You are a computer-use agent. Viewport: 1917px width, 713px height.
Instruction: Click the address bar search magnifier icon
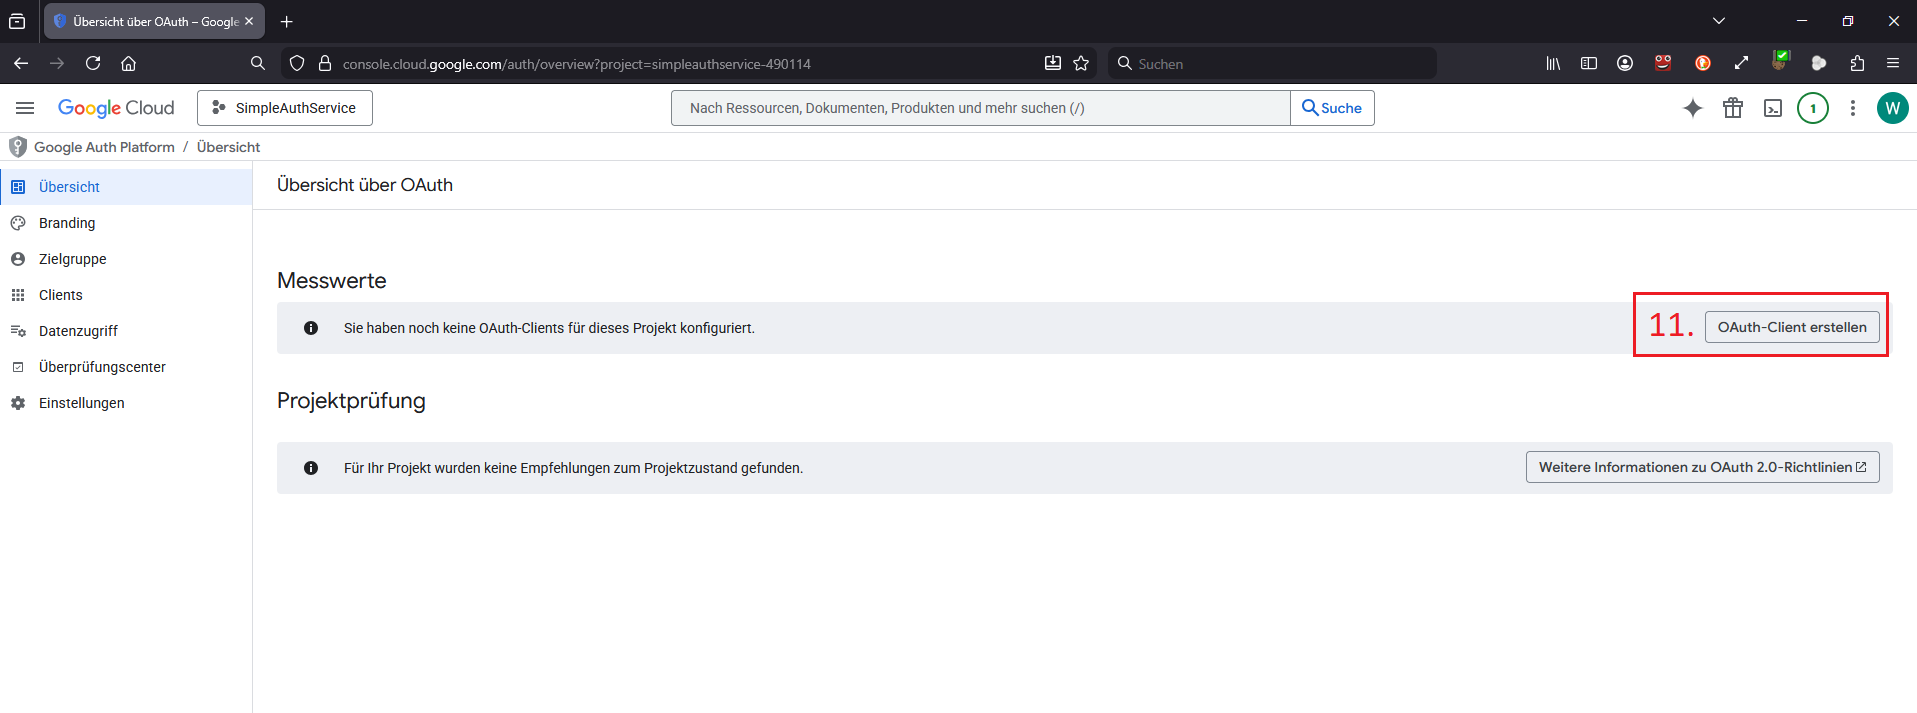(258, 63)
